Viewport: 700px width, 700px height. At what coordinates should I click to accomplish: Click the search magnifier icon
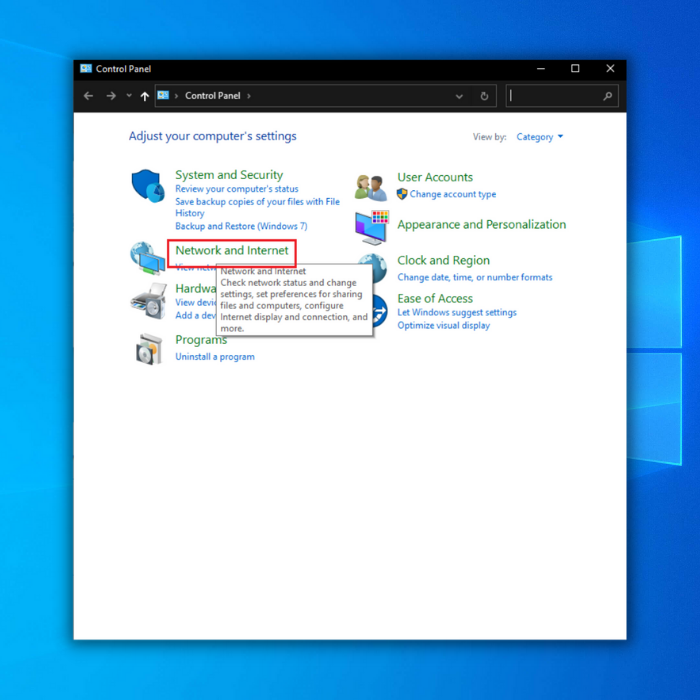pyautogui.click(x=607, y=96)
